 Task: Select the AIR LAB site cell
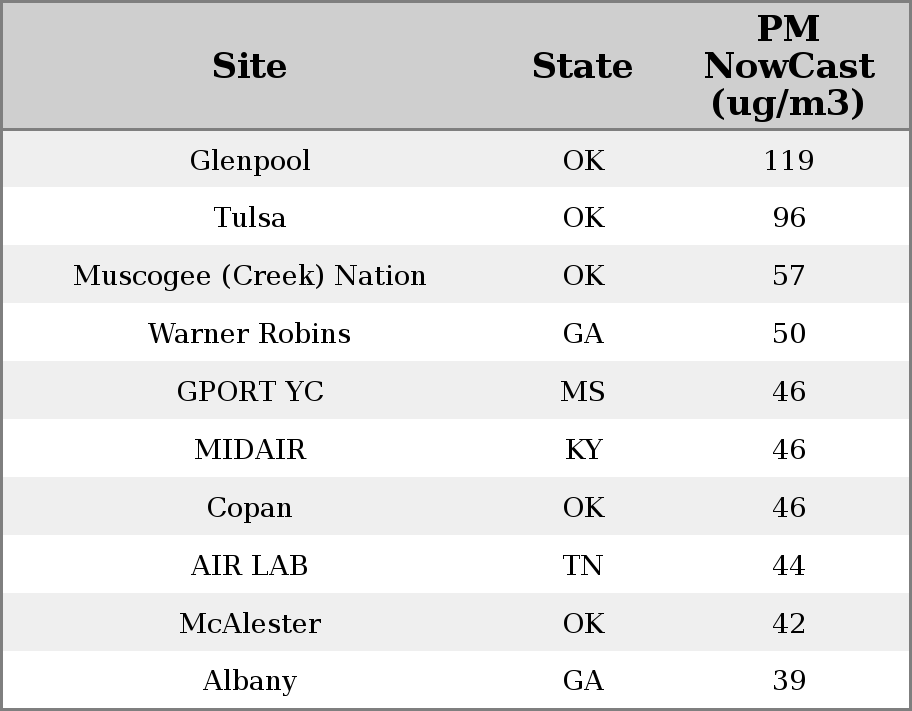click(250, 566)
